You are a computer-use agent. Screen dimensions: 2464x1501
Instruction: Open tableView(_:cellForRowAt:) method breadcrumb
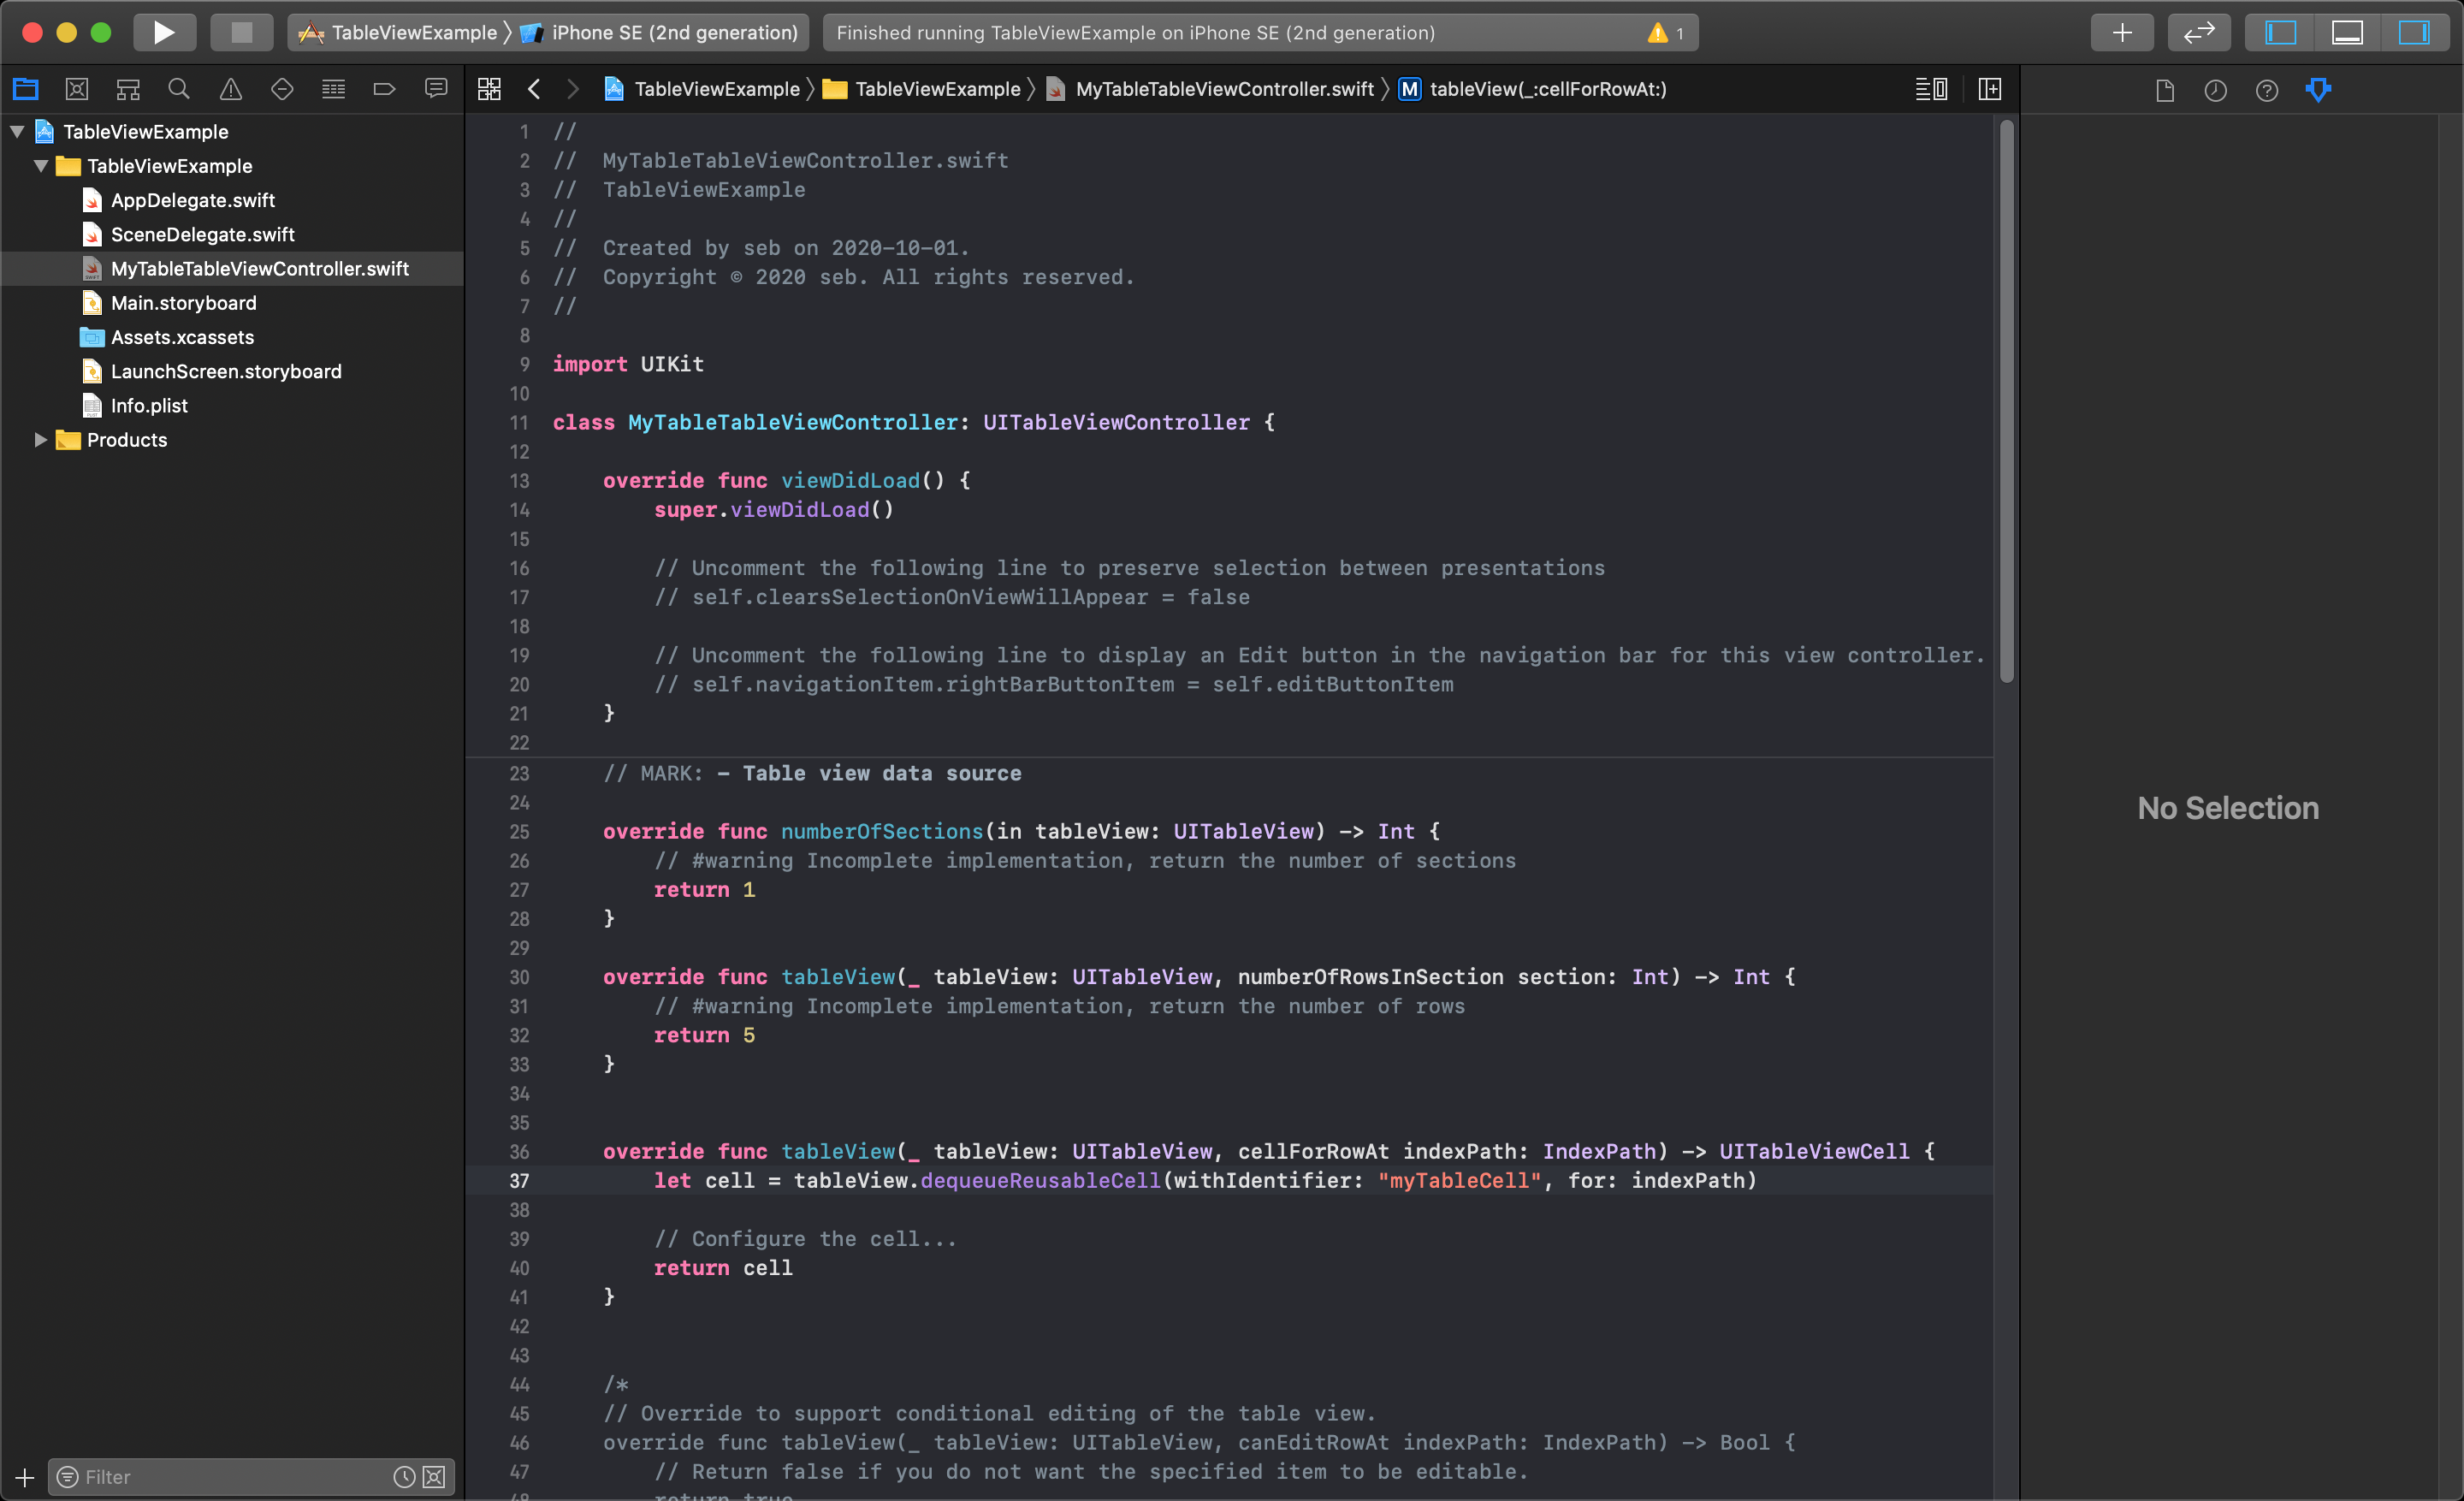1532,89
